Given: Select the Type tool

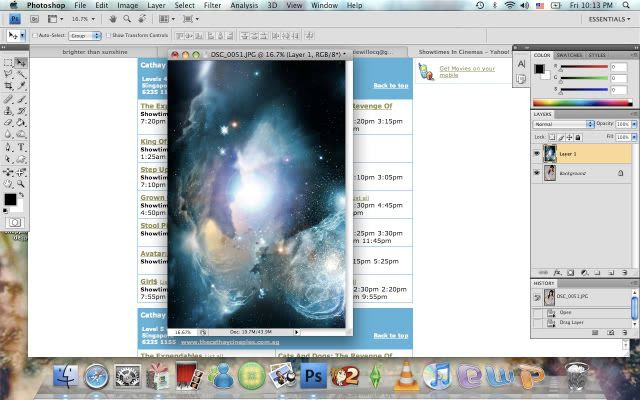Looking at the screenshot, I should [x=20, y=147].
